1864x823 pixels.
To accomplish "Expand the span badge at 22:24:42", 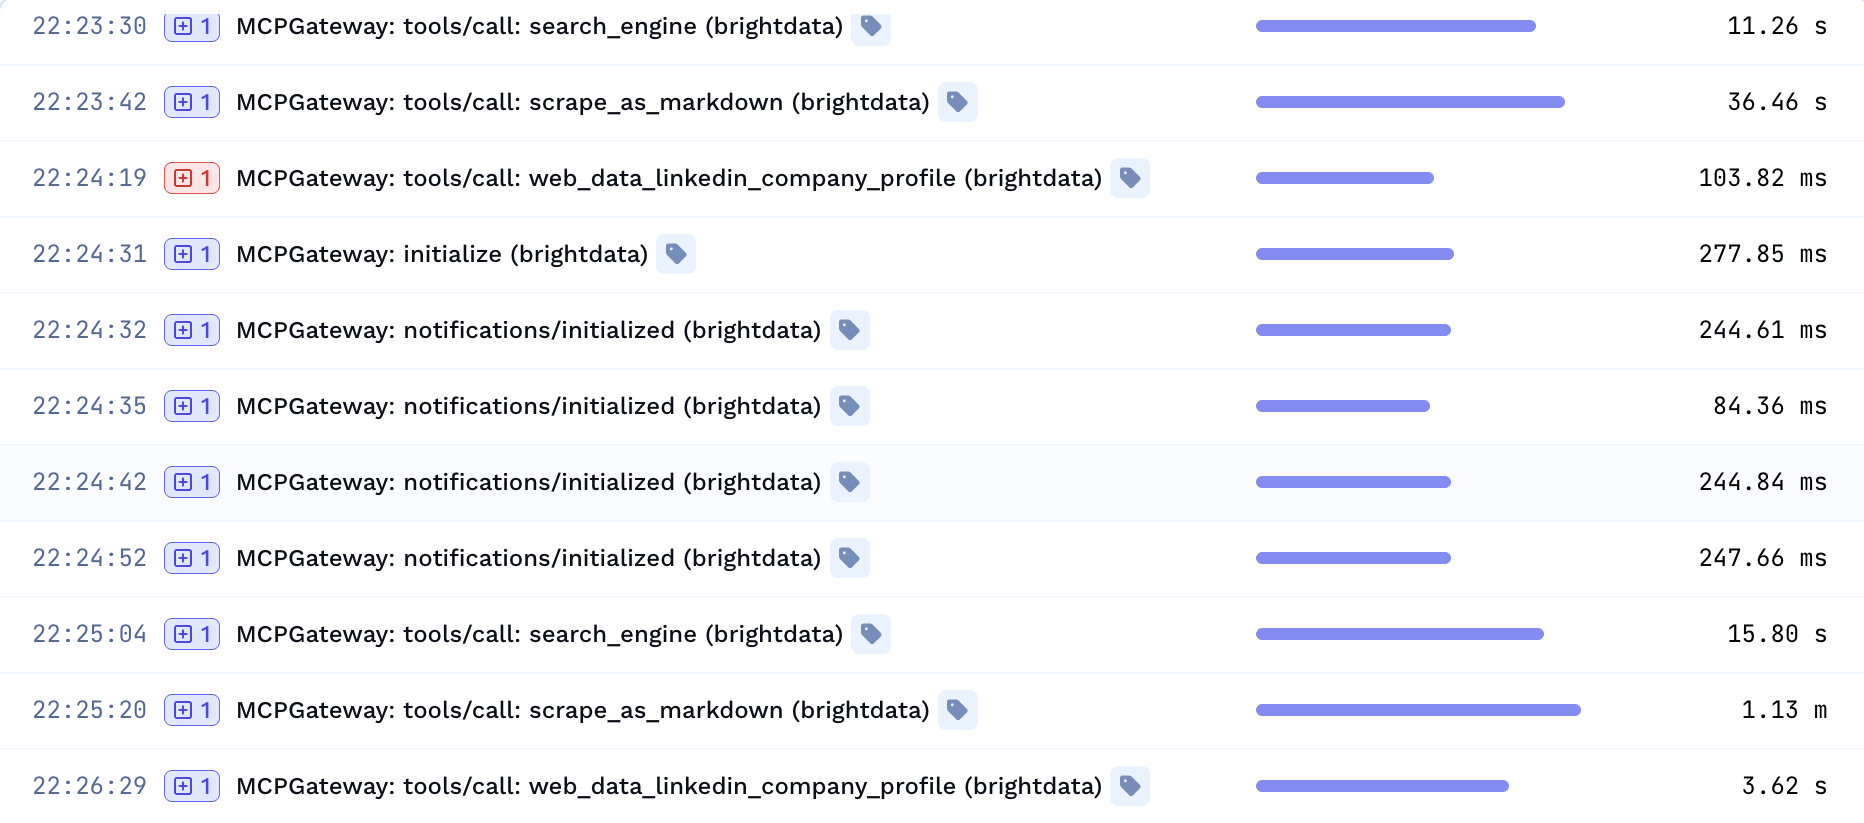I will click(x=192, y=482).
